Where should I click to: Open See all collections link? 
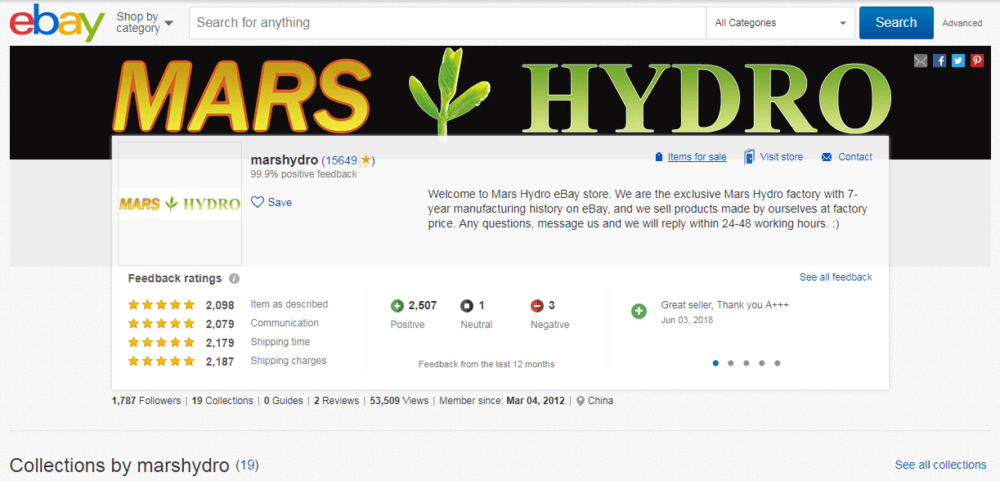(x=941, y=464)
